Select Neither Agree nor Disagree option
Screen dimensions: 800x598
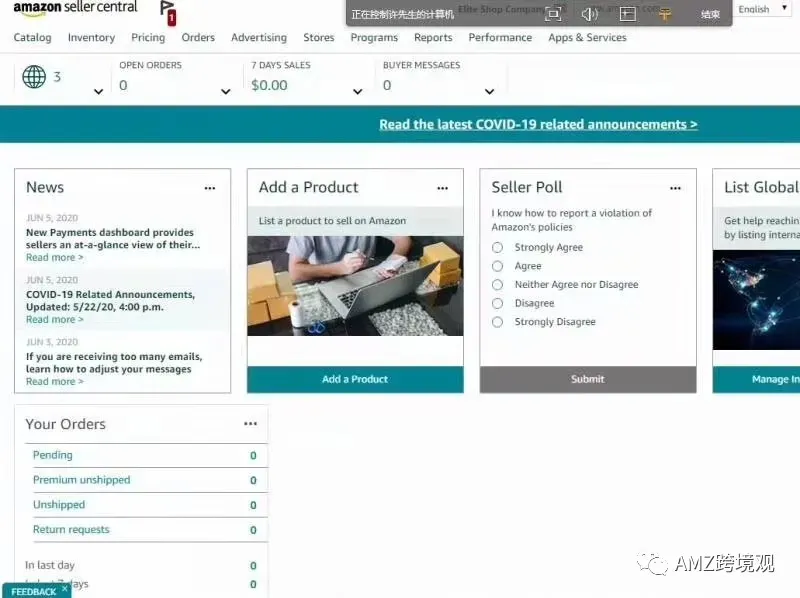tap(497, 285)
